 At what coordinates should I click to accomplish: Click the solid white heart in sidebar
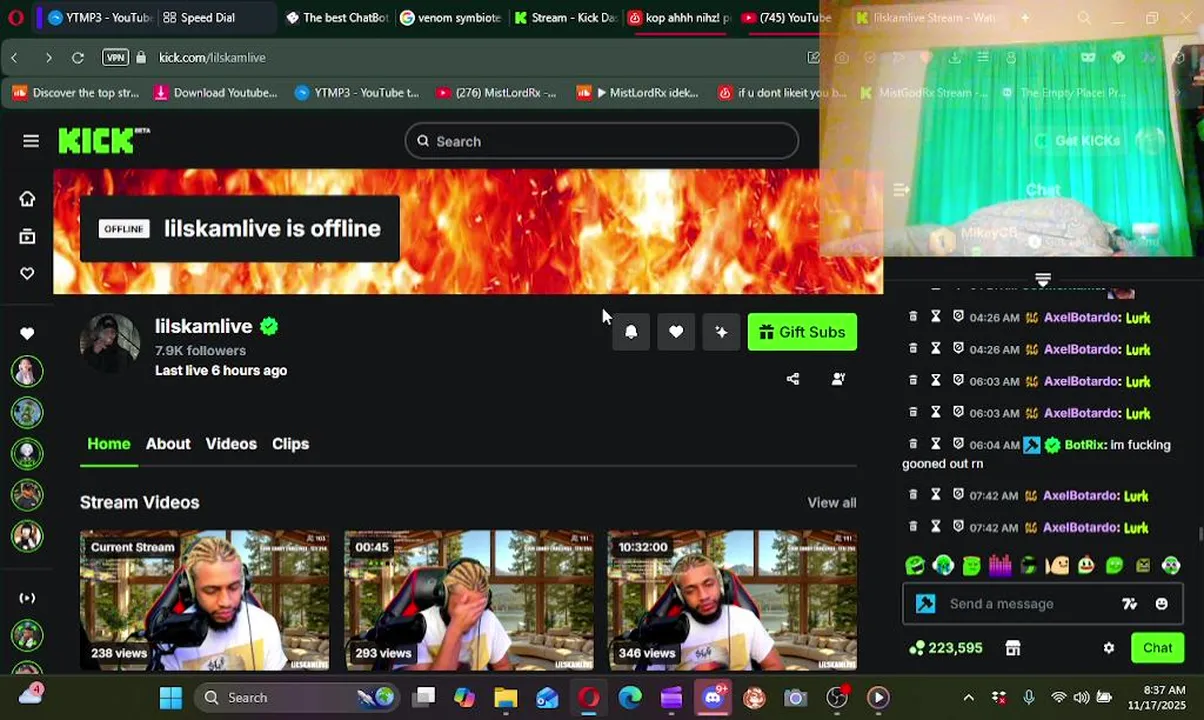(x=27, y=333)
